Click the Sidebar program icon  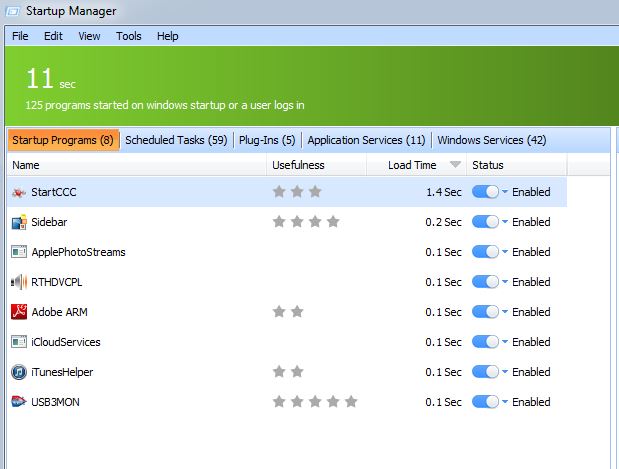tap(19, 222)
